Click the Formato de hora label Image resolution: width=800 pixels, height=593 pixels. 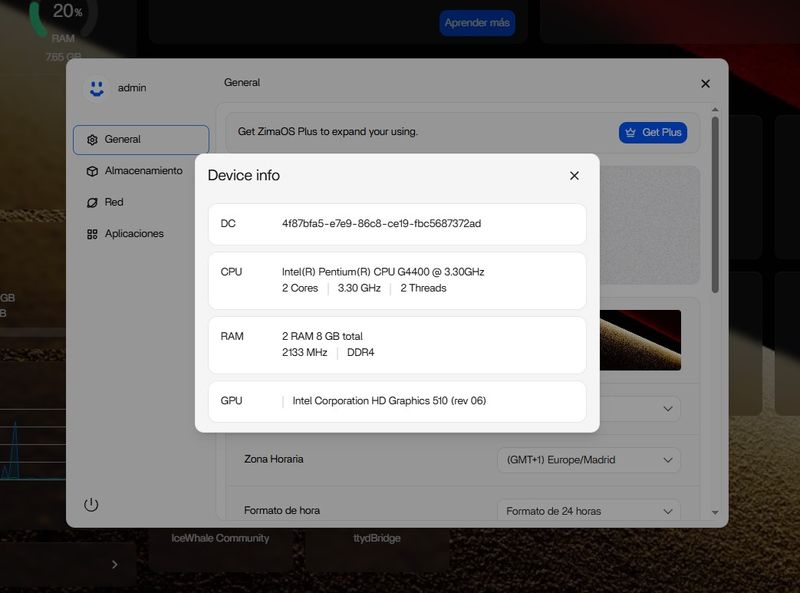(282, 510)
